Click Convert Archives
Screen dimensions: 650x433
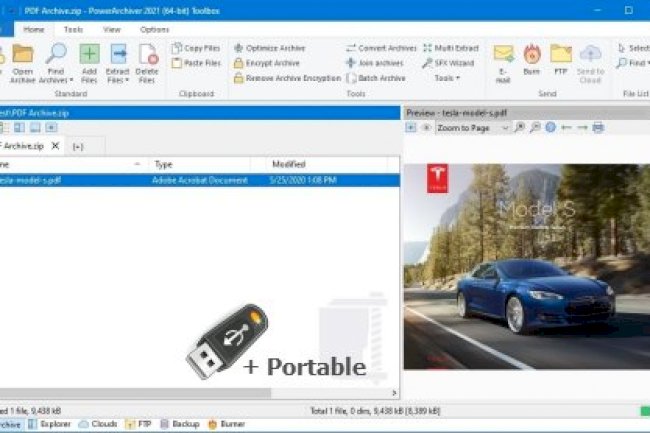(381, 48)
